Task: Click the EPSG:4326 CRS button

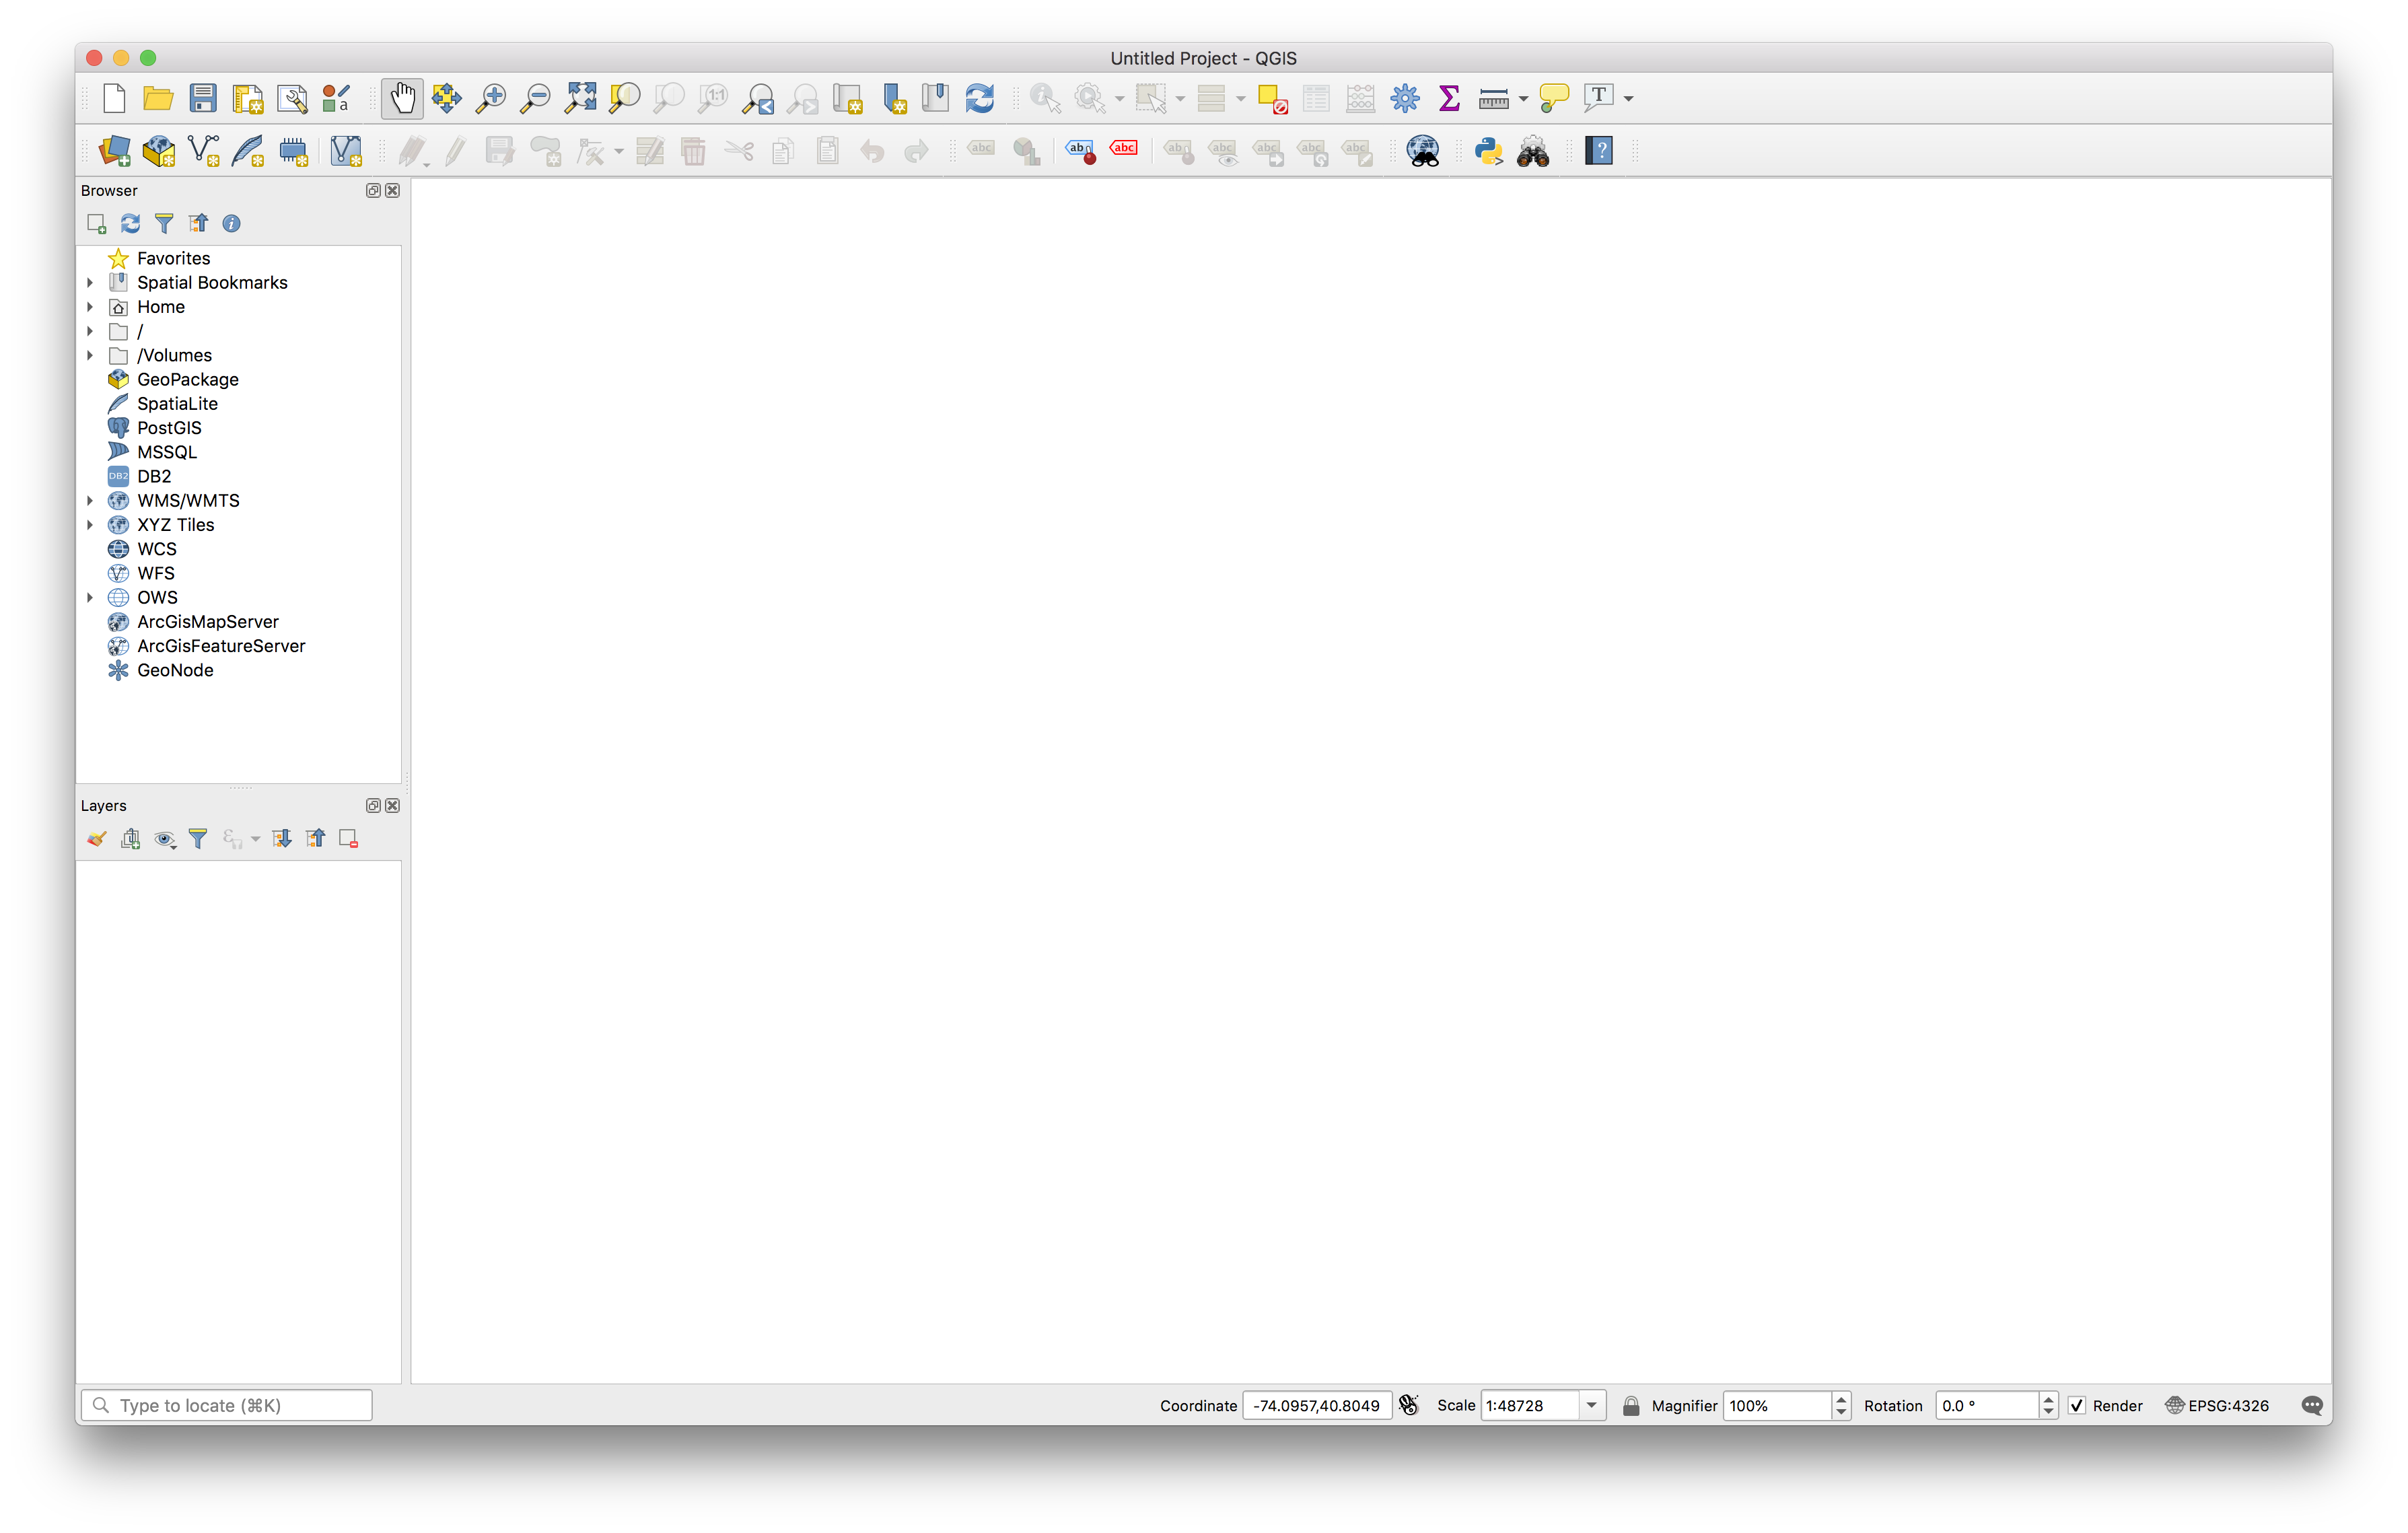Action: 2217,1405
